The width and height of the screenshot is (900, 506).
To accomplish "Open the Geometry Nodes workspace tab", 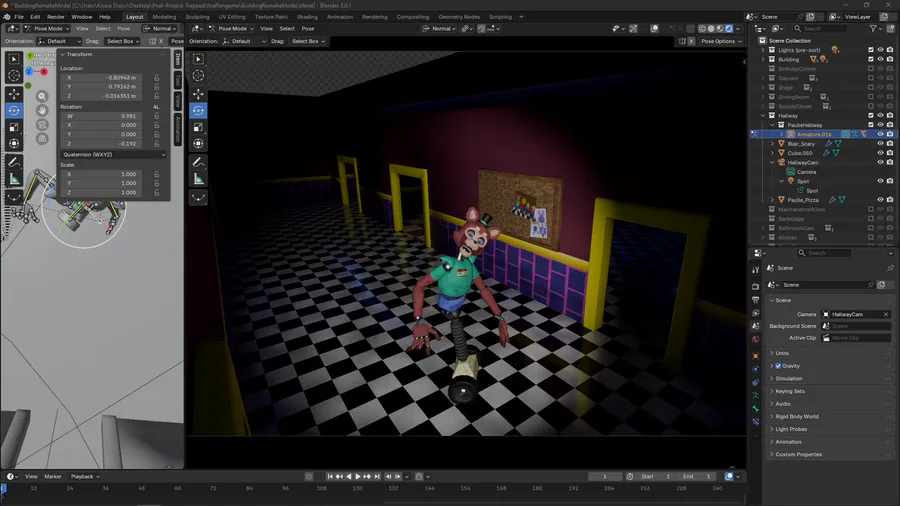I will pyautogui.click(x=459, y=17).
